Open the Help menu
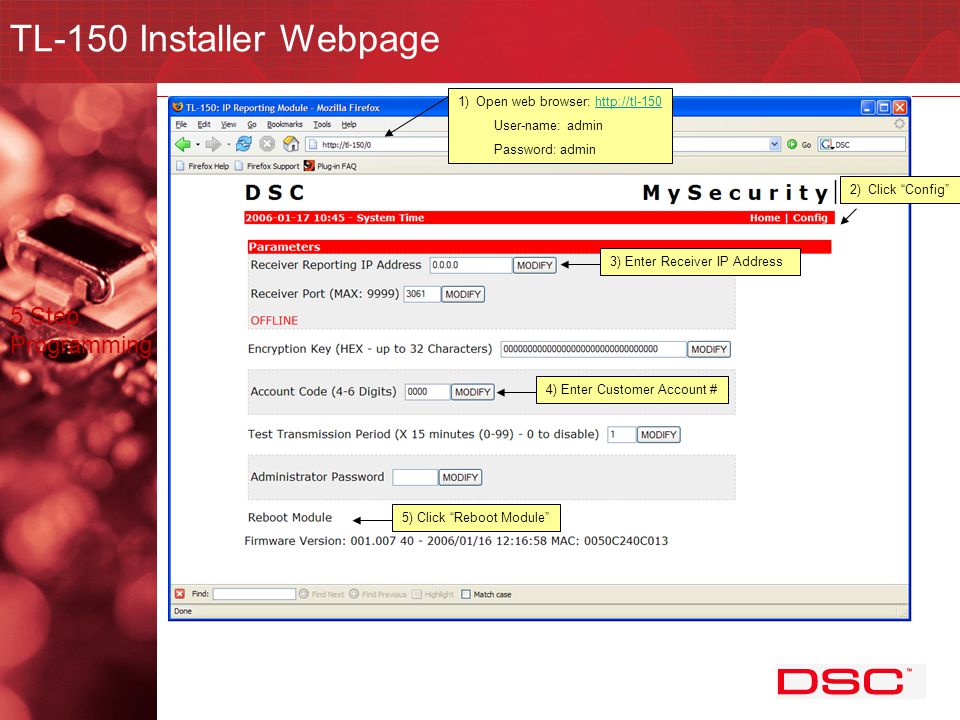The height and width of the screenshot is (720, 960). coord(349,124)
